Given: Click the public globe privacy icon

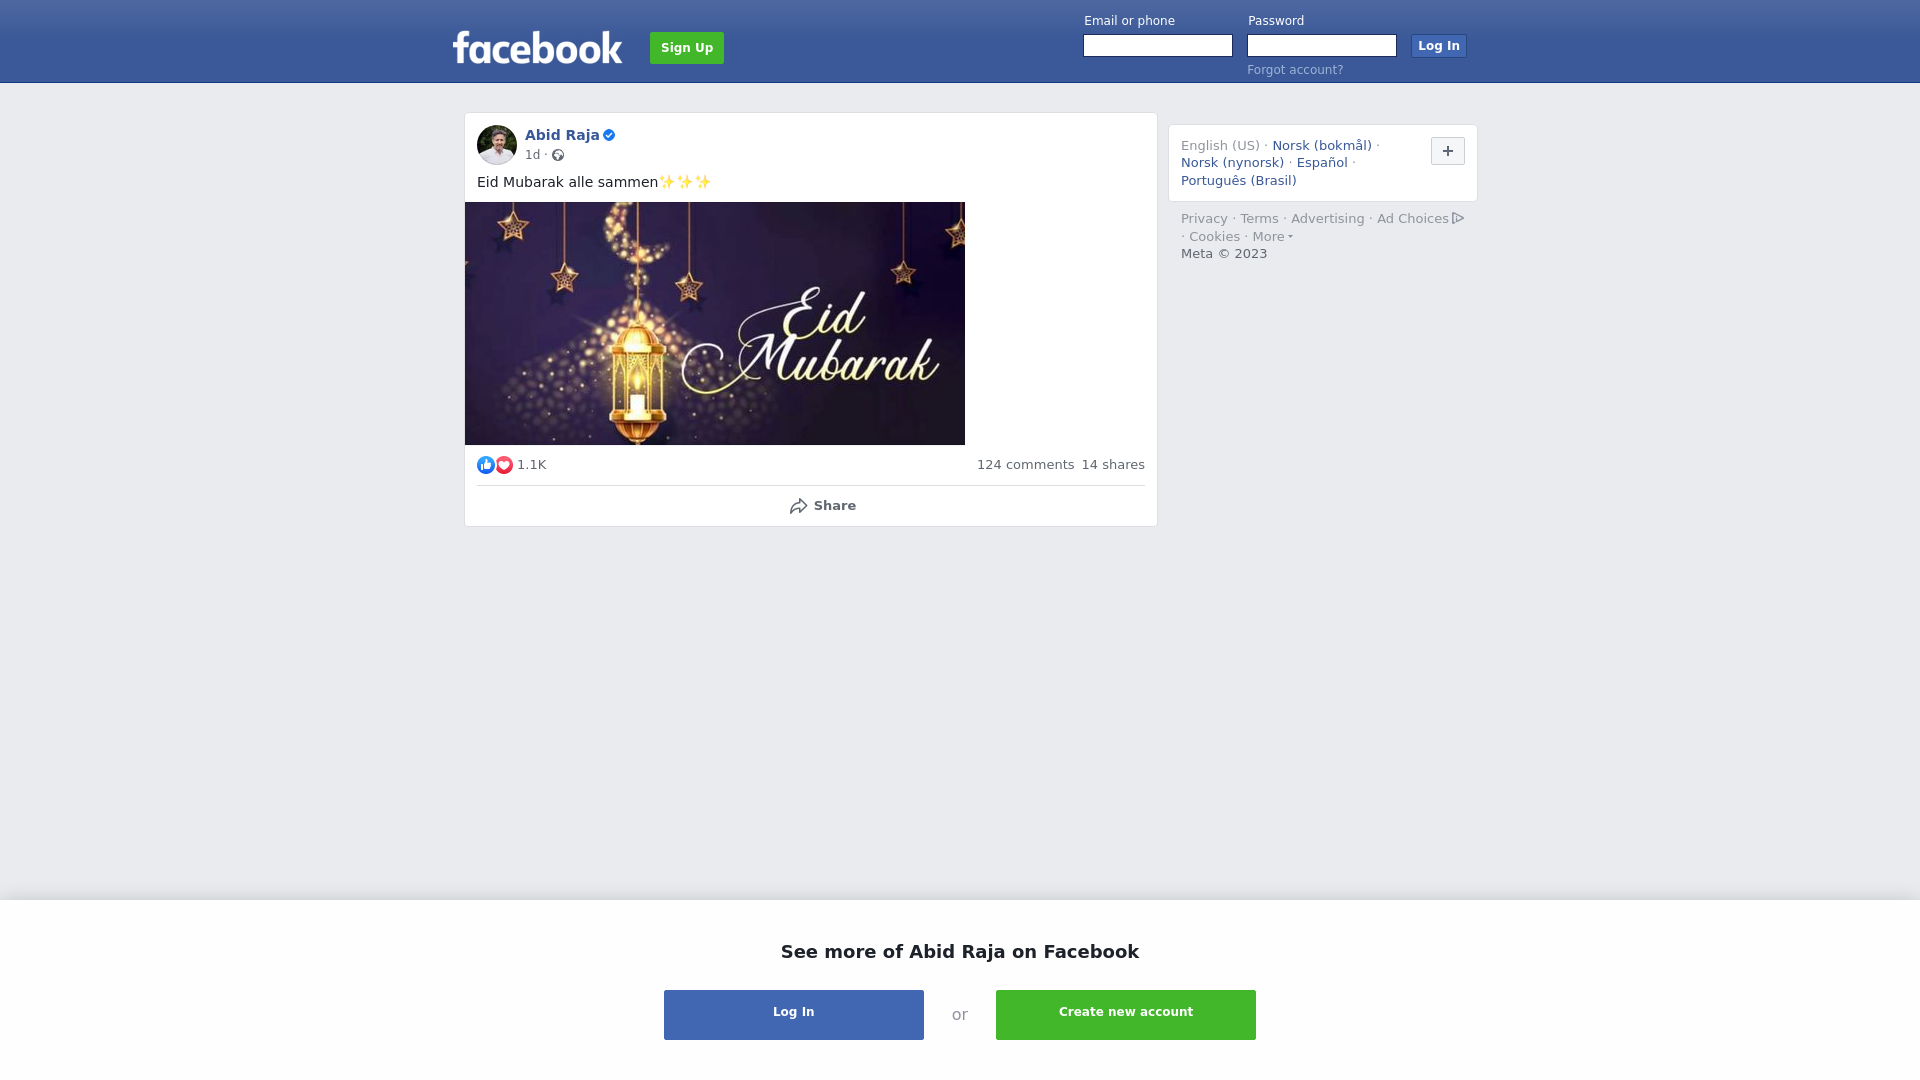Looking at the screenshot, I should (x=558, y=155).
